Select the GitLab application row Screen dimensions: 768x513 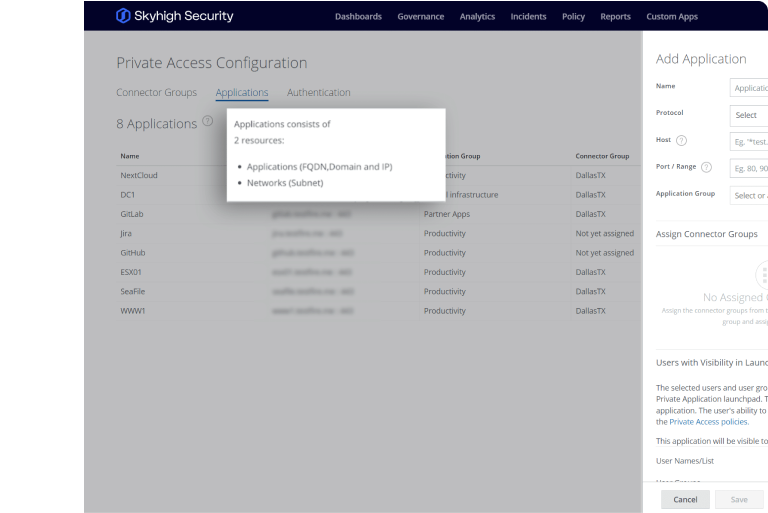point(378,214)
